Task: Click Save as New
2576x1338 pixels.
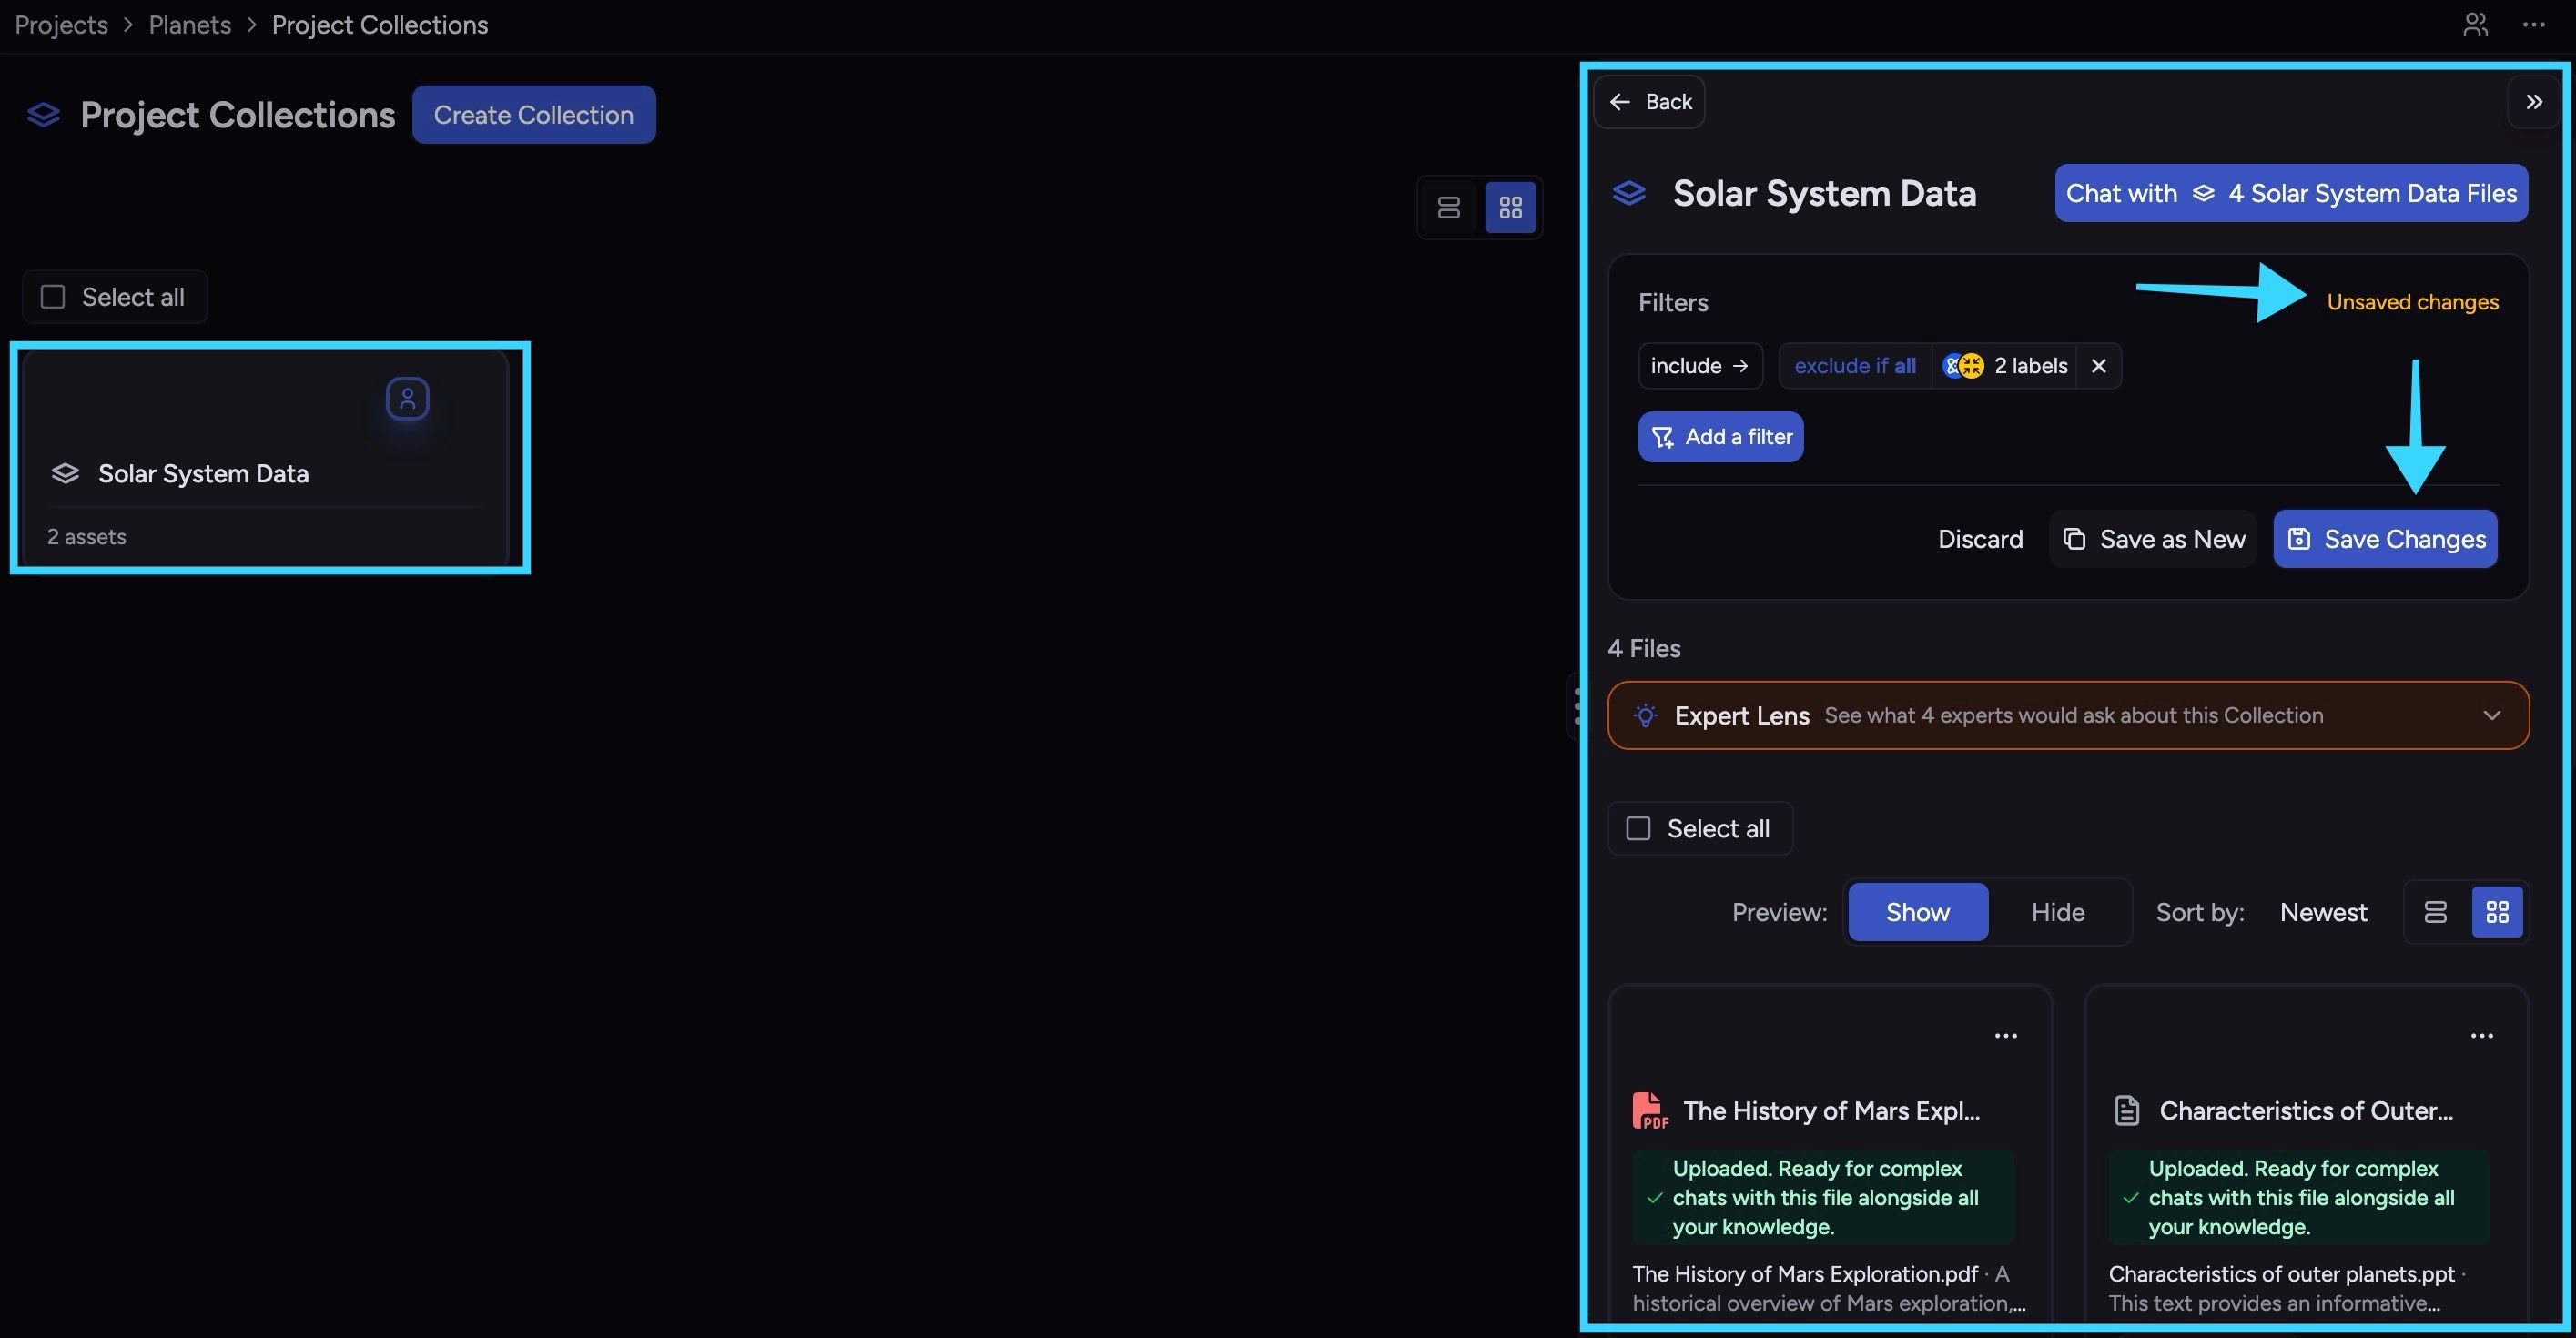Action: tap(2153, 540)
